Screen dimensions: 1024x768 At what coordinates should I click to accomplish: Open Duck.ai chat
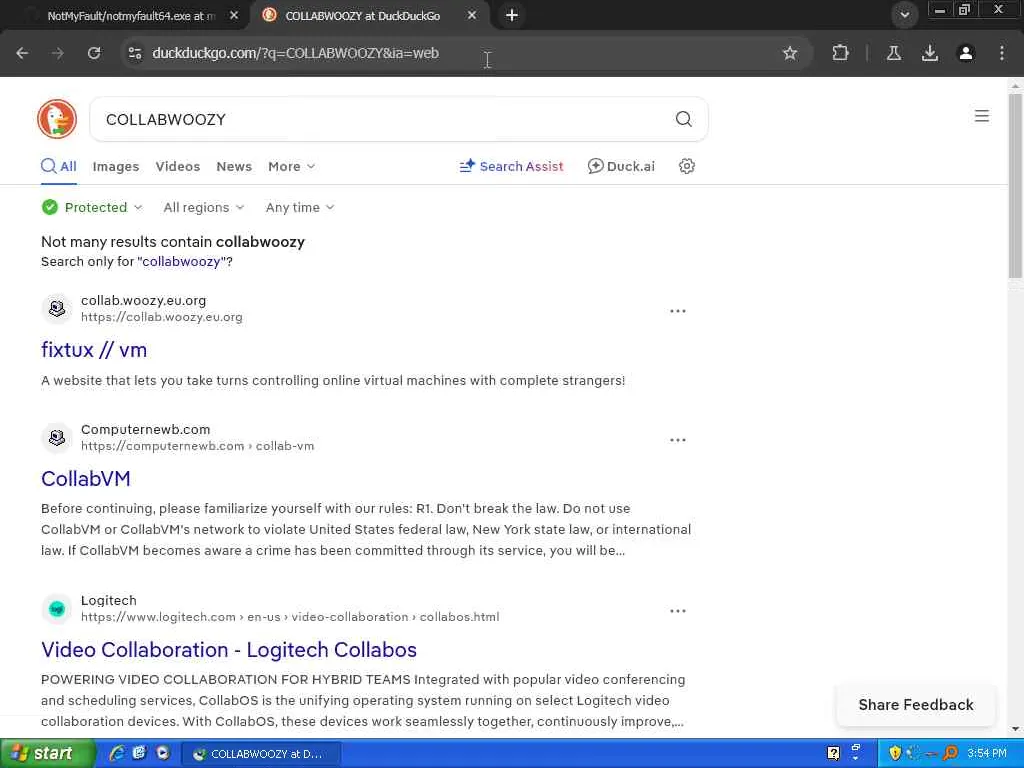[x=621, y=167]
